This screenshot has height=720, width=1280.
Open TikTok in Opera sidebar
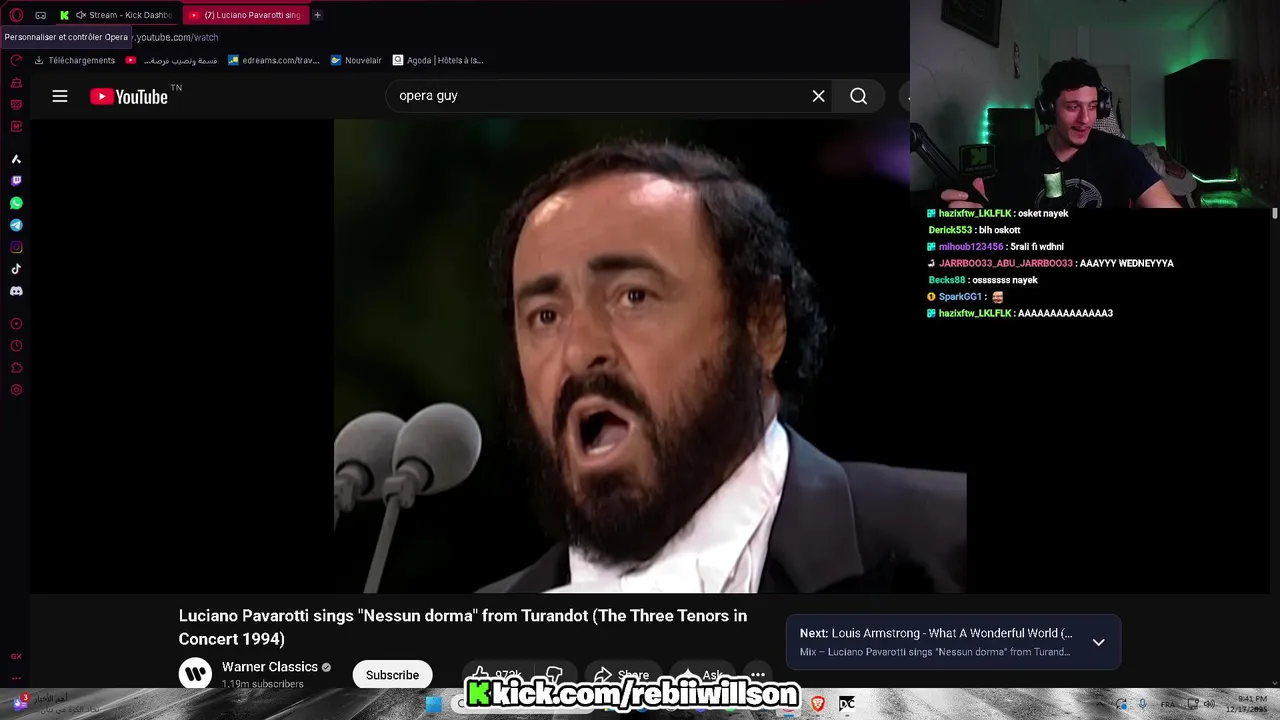tap(16, 269)
